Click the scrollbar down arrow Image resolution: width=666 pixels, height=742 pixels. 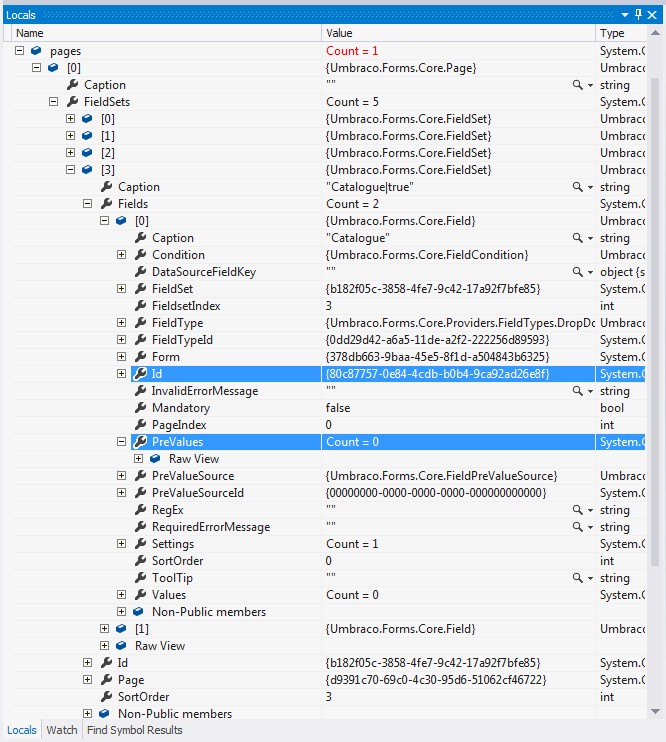[655, 711]
